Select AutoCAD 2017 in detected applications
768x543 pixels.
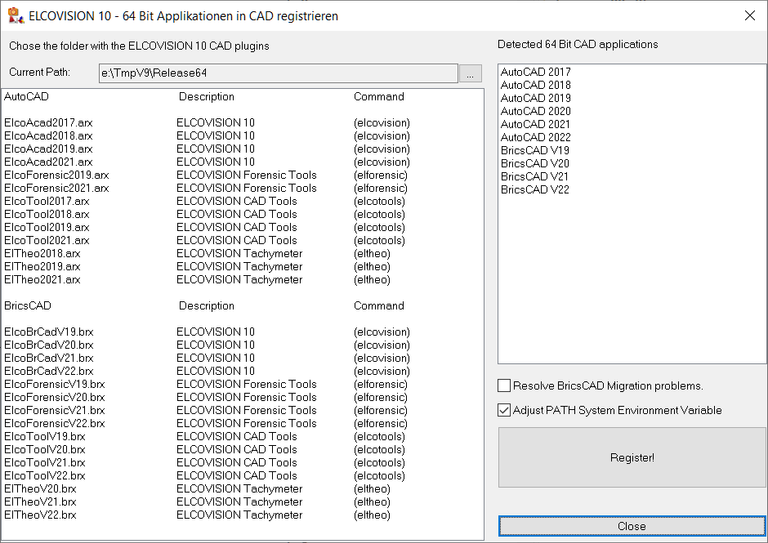click(x=535, y=72)
